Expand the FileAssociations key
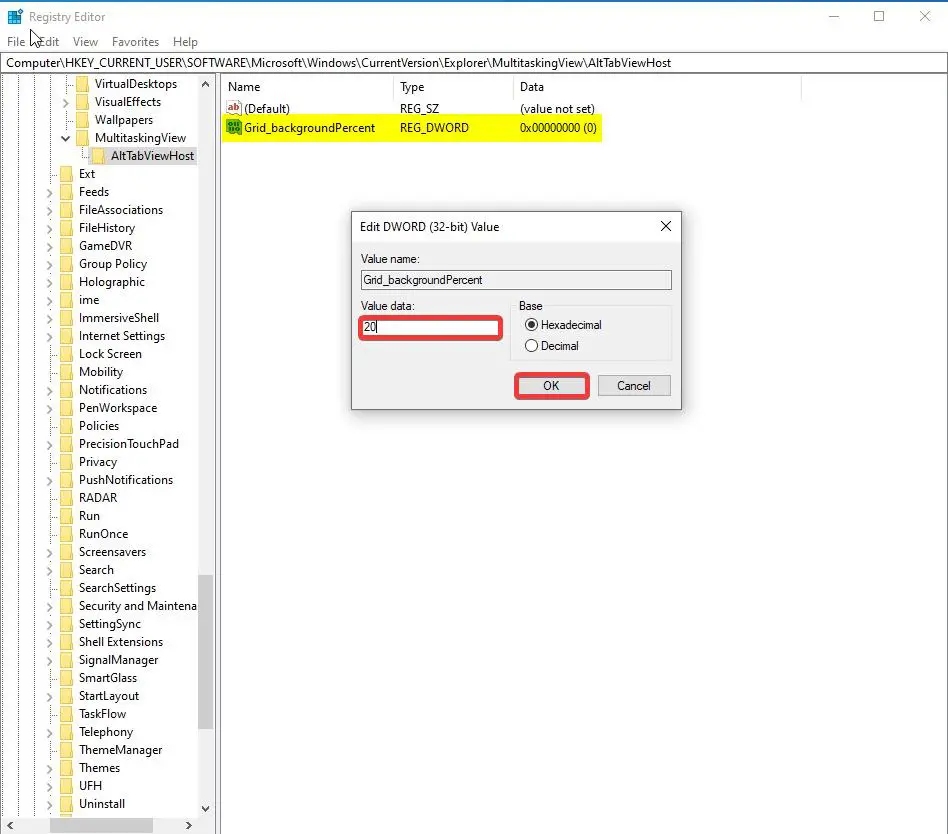 click(50, 211)
